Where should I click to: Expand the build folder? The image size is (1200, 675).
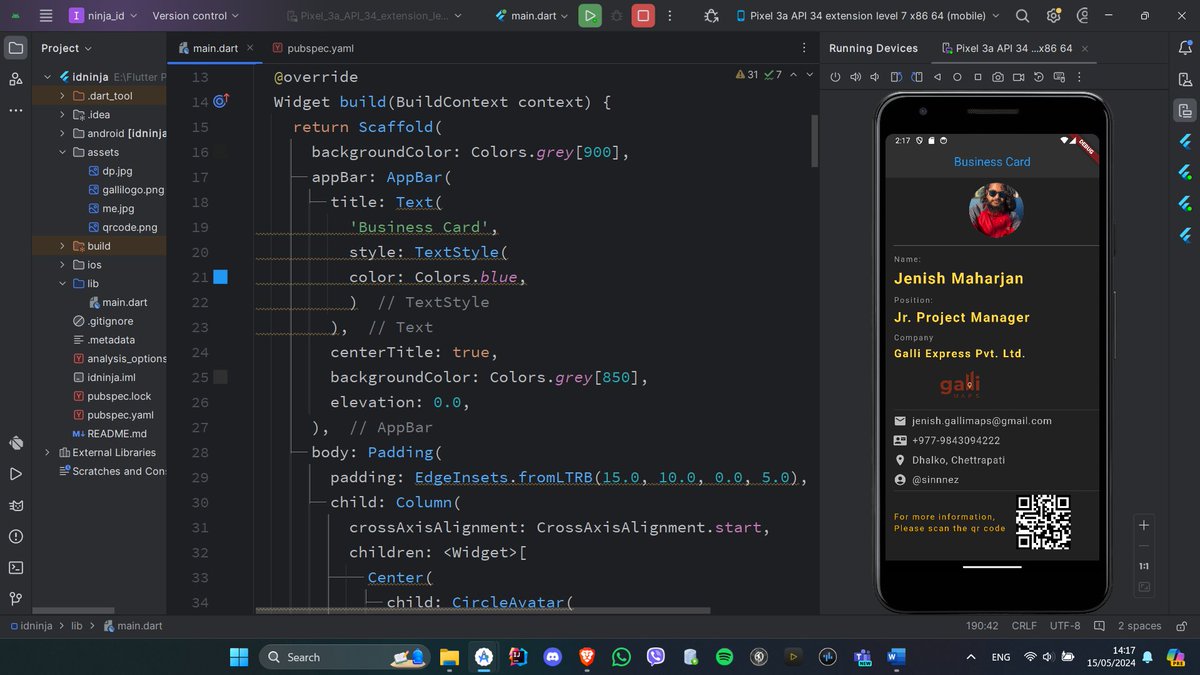pos(63,246)
